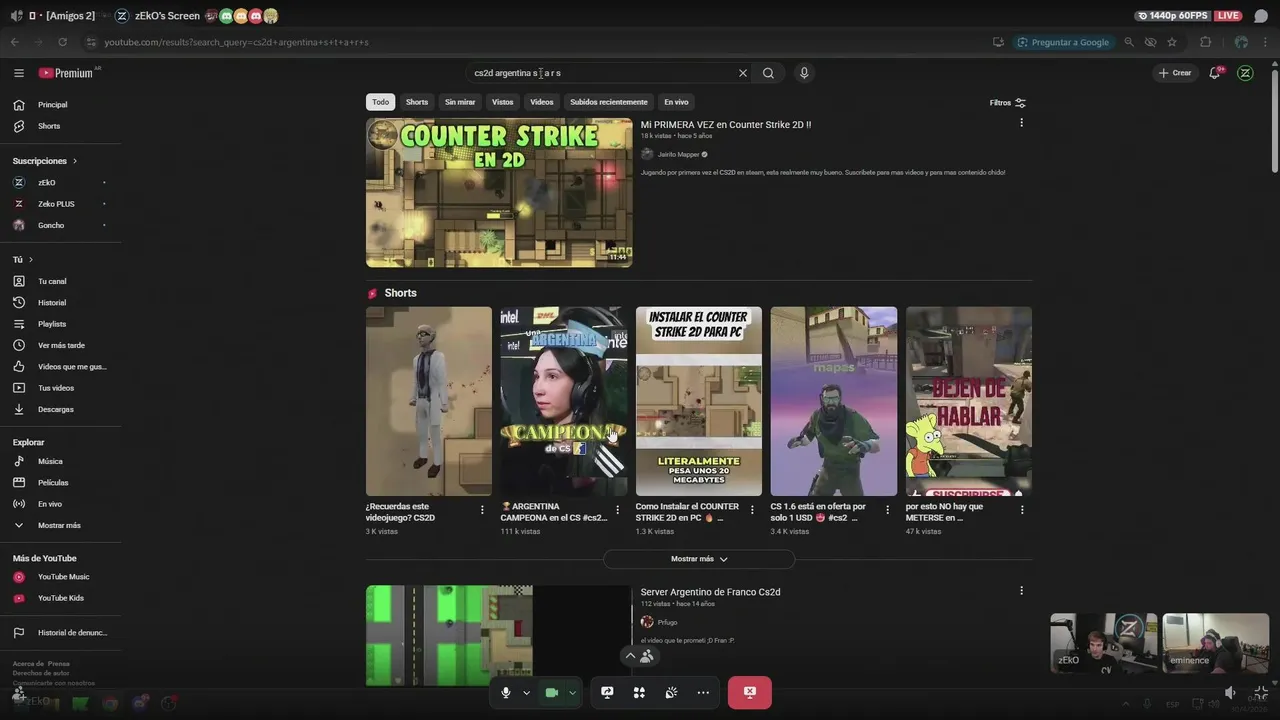Expand Mostrar más under Shorts shelf
Image resolution: width=1280 pixels, height=720 pixels.
(699, 559)
